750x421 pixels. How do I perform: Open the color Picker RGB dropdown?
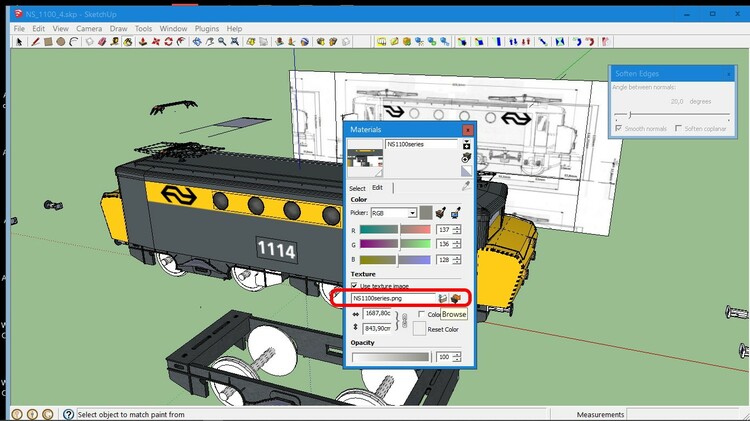coord(411,212)
